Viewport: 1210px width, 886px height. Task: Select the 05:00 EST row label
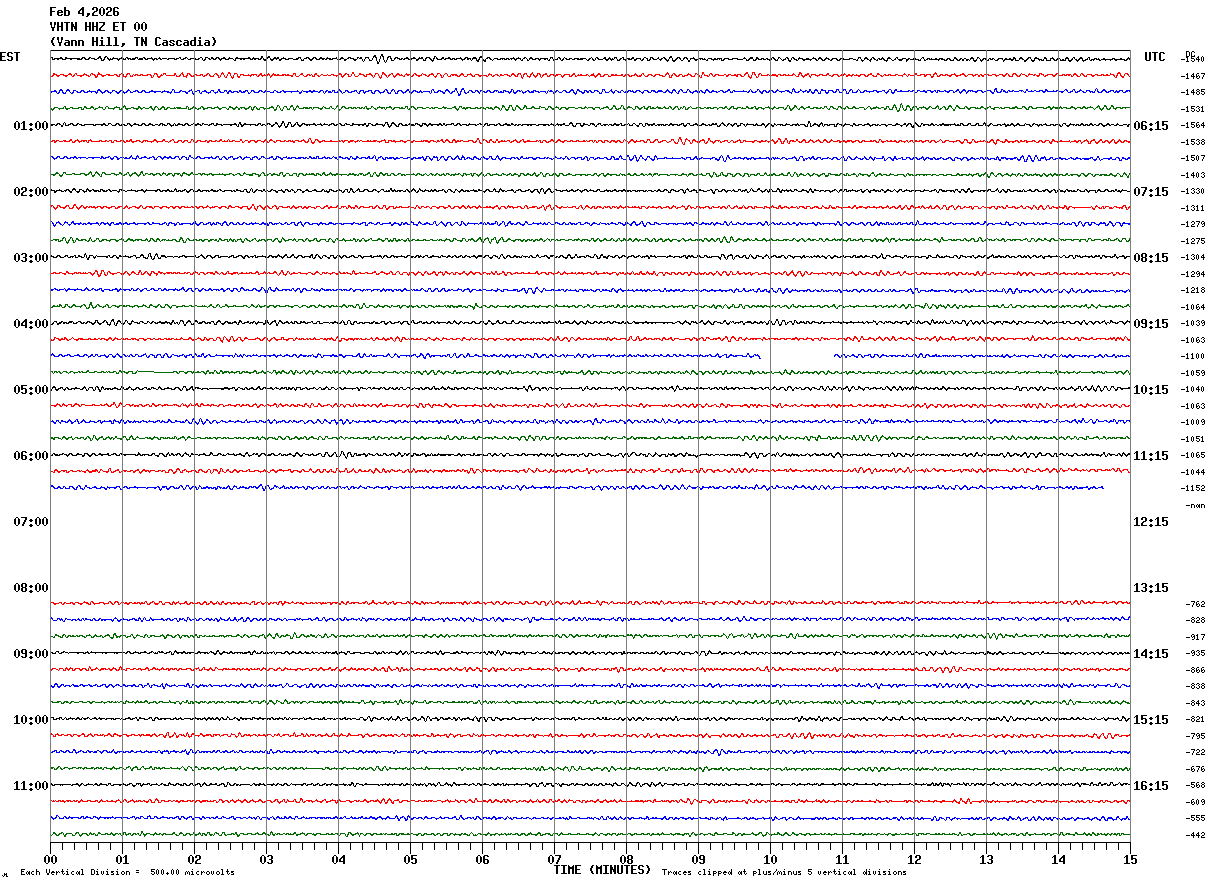pyautogui.click(x=31, y=390)
